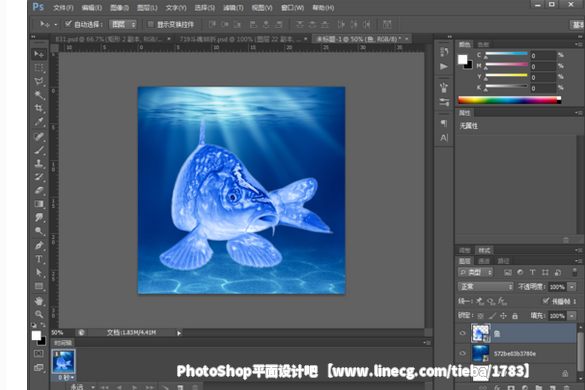This screenshot has height=390, width=585.
Task: Select the Brush tool
Action: [x=39, y=150]
